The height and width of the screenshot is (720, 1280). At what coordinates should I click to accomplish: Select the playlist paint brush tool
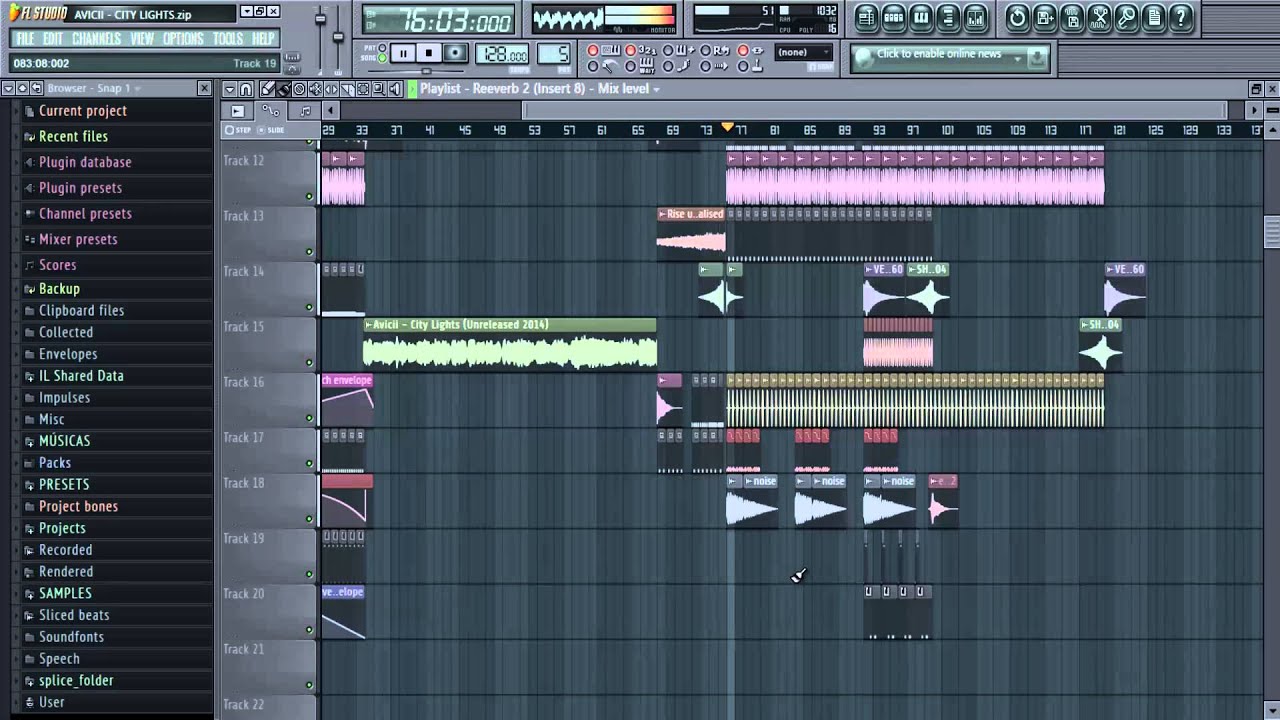[x=284, y=89]
